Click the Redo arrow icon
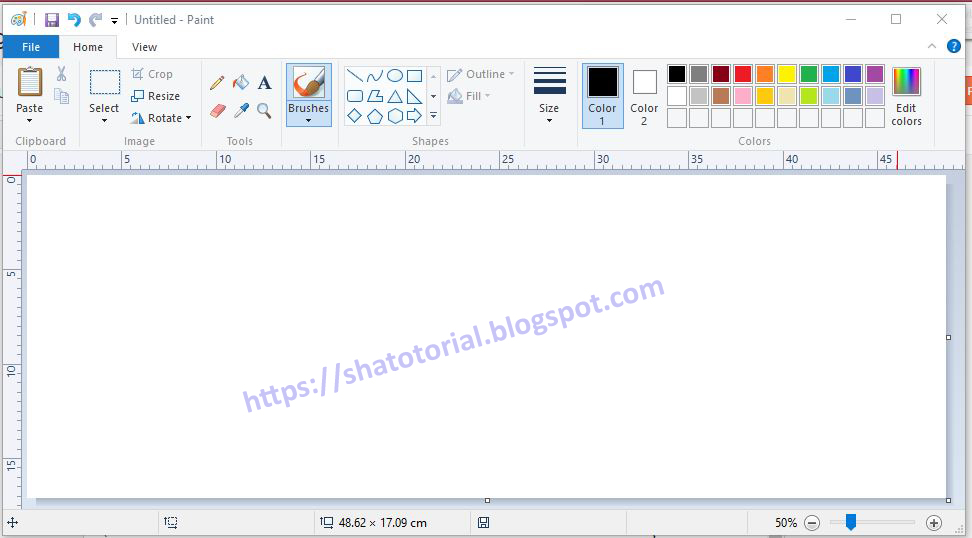The image size is (972, 538). click(x=95, y=20)
